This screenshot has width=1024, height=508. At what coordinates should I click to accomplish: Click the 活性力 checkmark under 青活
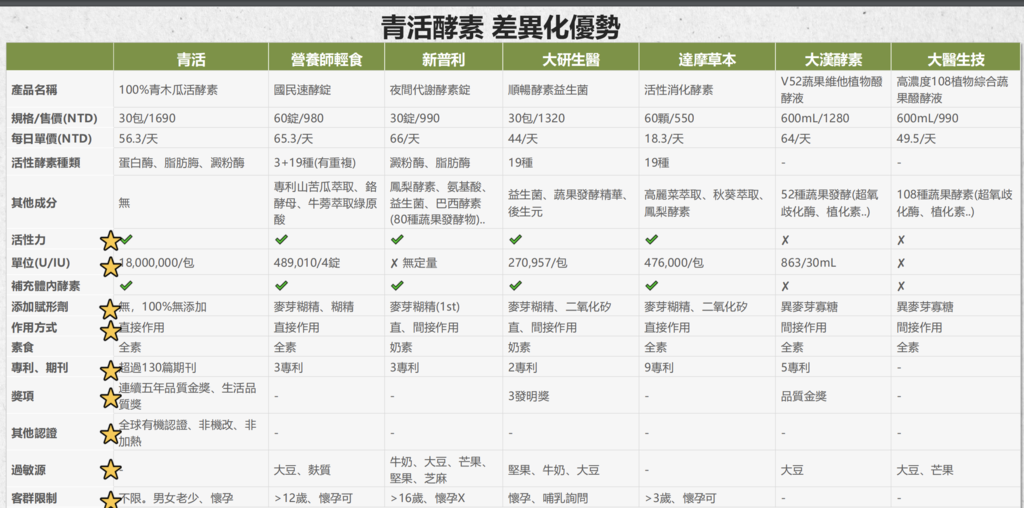126,240
